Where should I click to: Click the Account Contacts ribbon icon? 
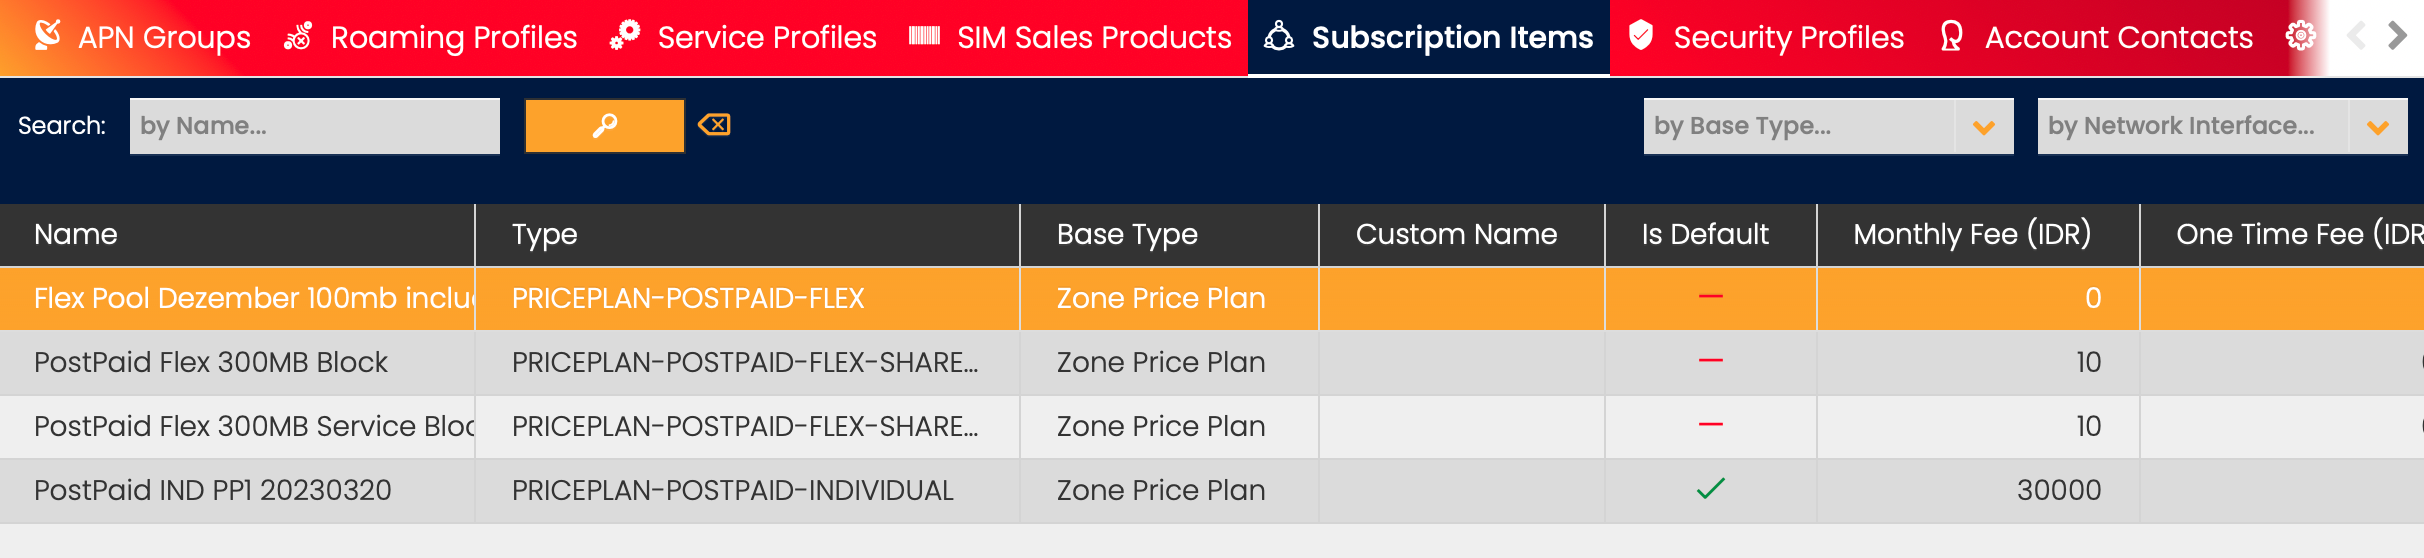1951,37
